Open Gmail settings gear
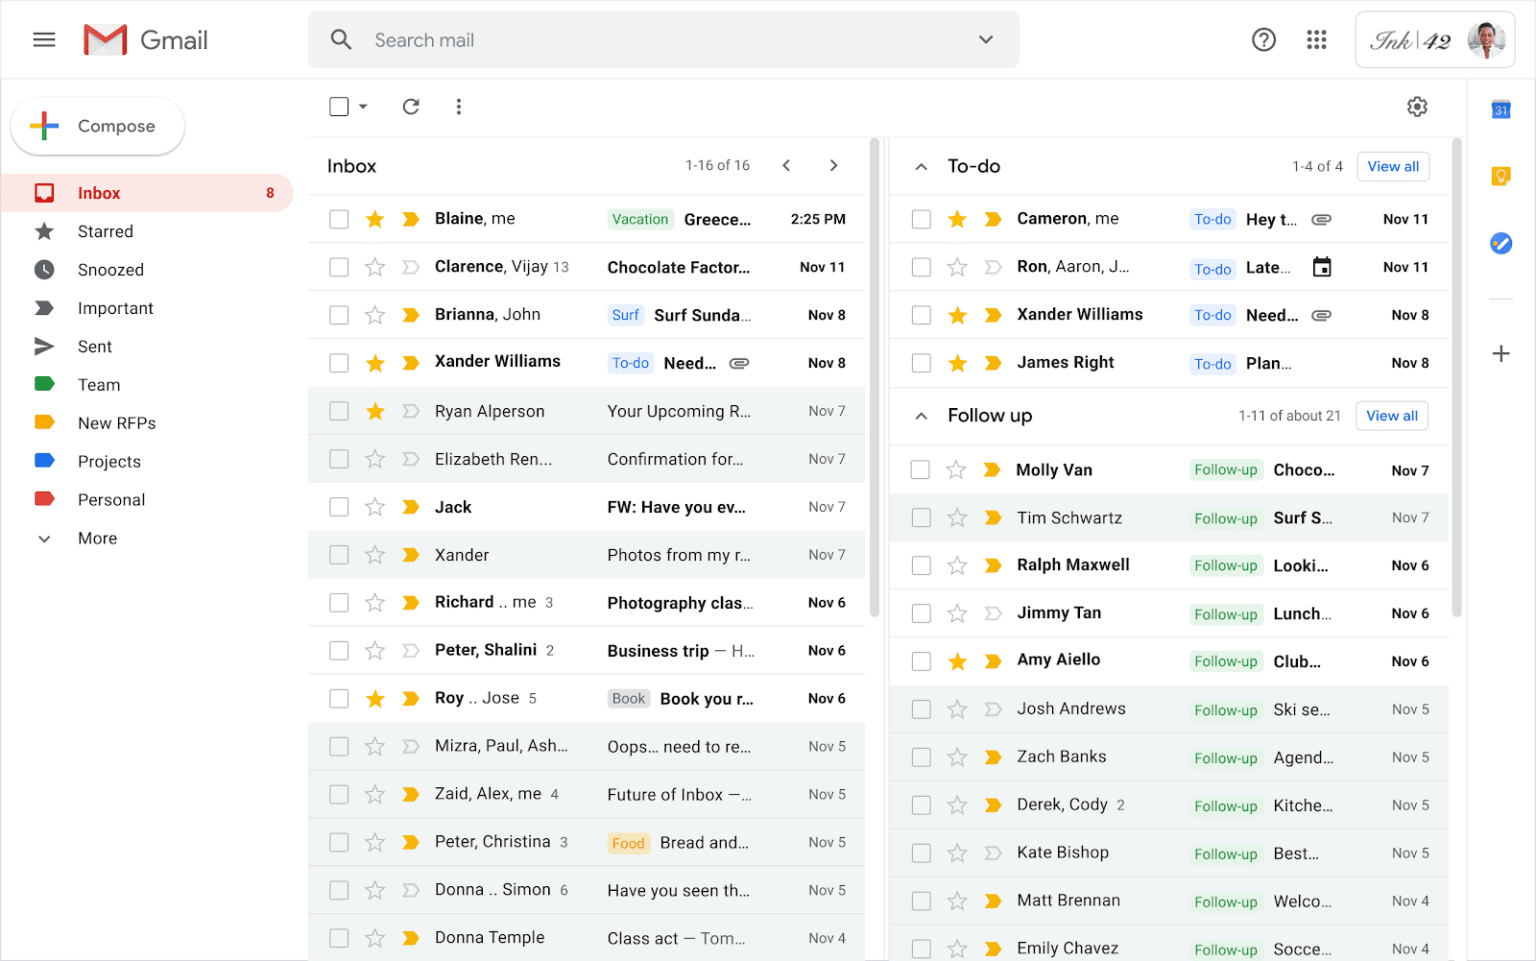 pos(1417,106)
